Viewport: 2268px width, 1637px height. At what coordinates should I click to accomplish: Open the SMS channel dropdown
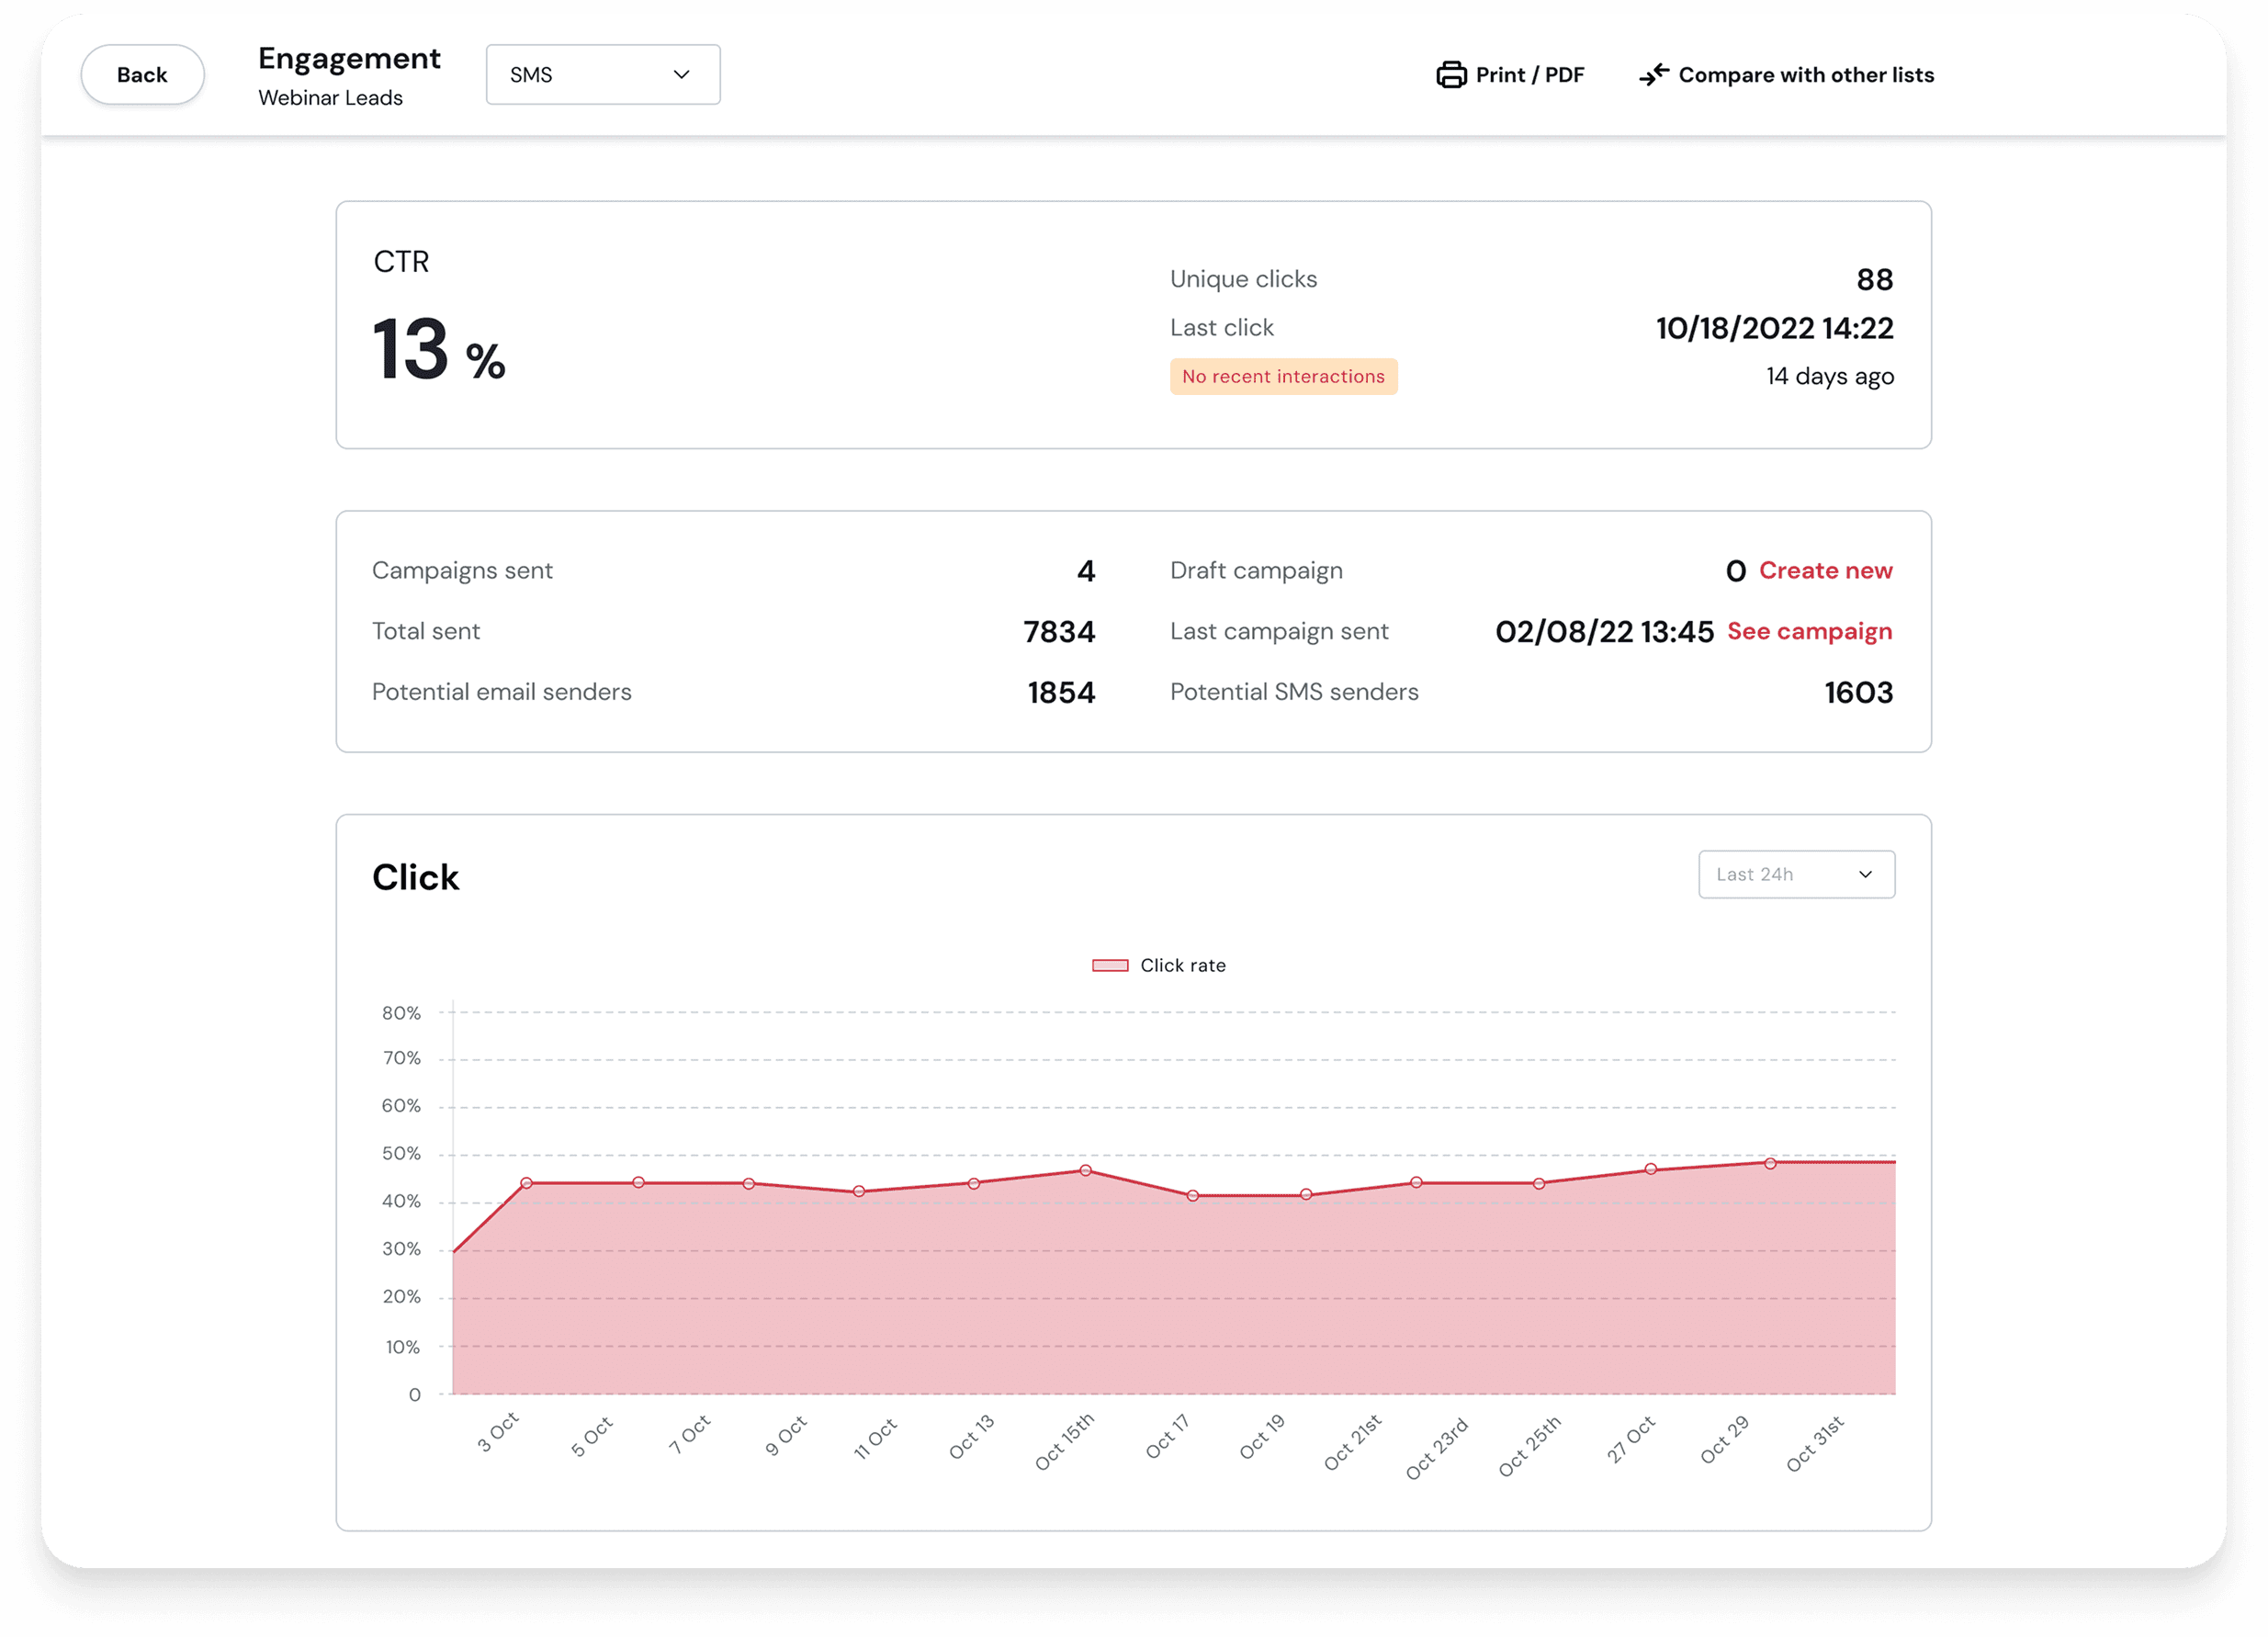(602, 75)
